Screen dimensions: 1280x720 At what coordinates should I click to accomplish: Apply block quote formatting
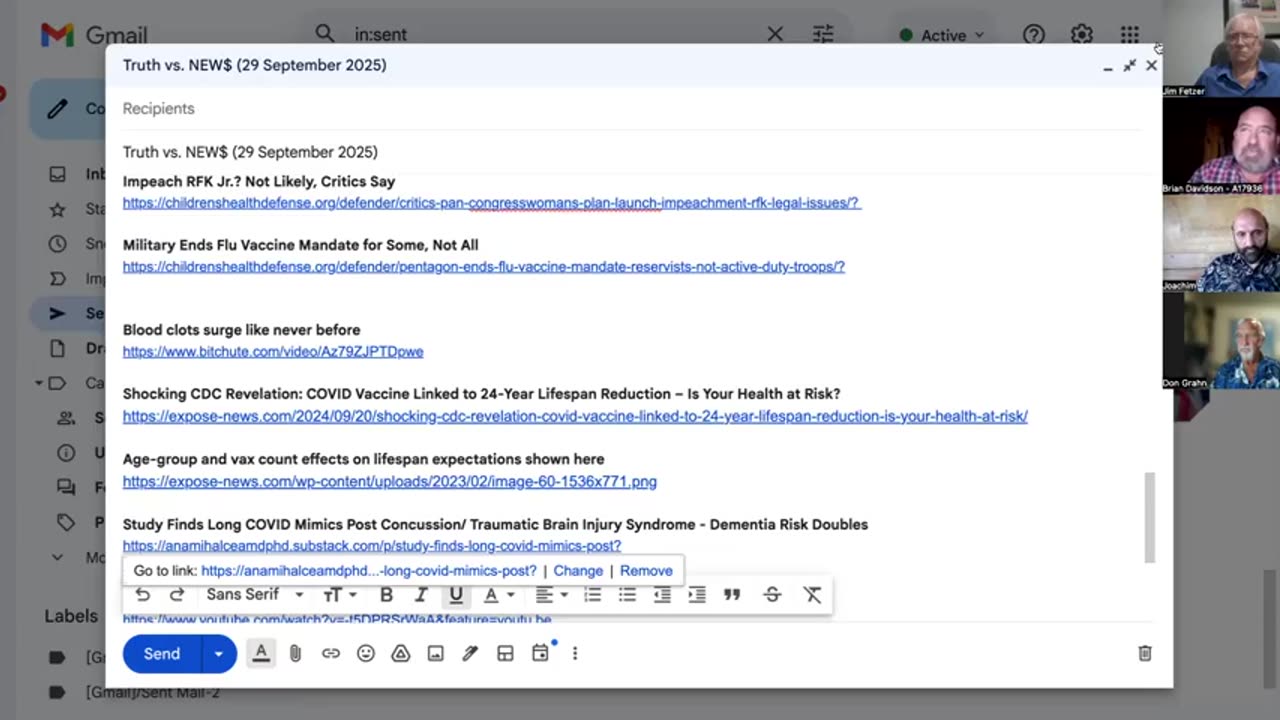click(732, 595)
